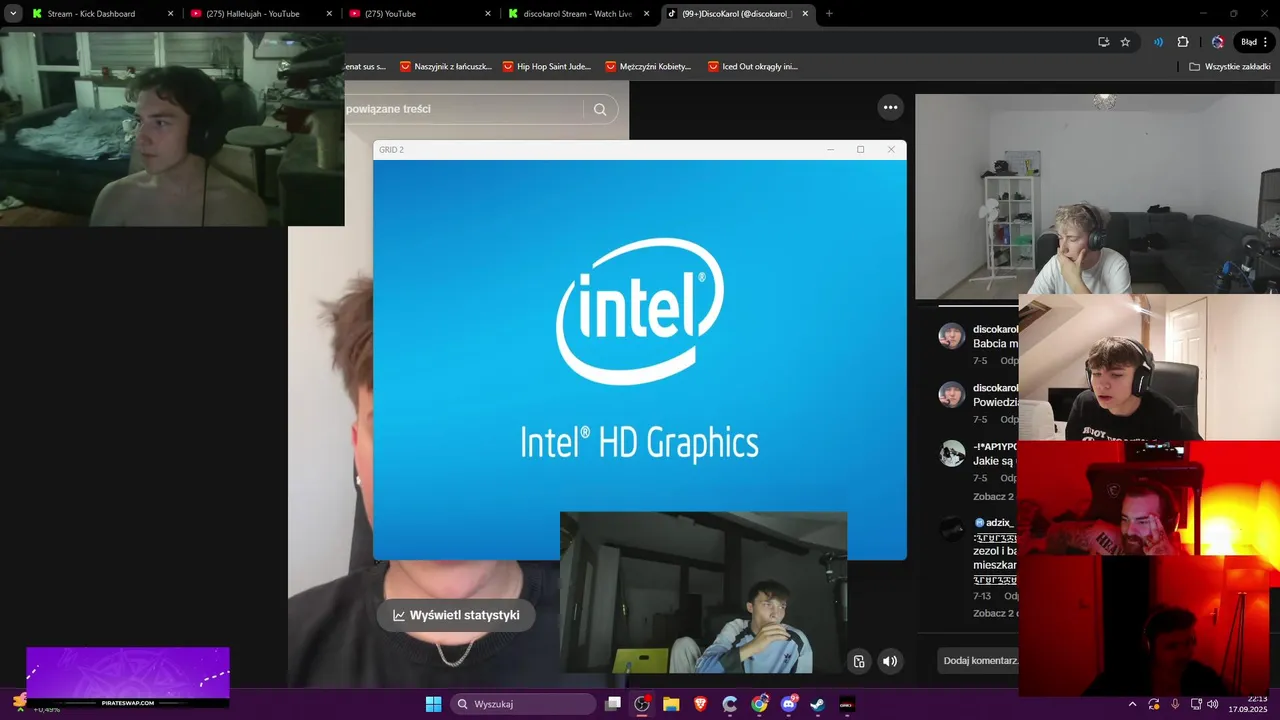Screen dimensions: 1280x720
Task: Open the avatar next to Powiedzia comment
Action: (951, 394)
